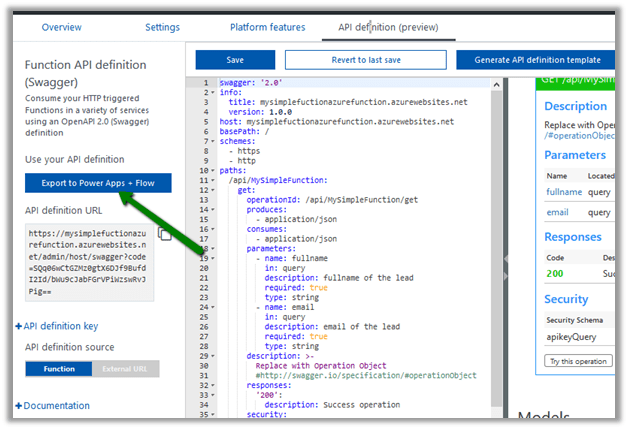Open the Overview tab
The image size is (628, 429).
click(62, 27)
